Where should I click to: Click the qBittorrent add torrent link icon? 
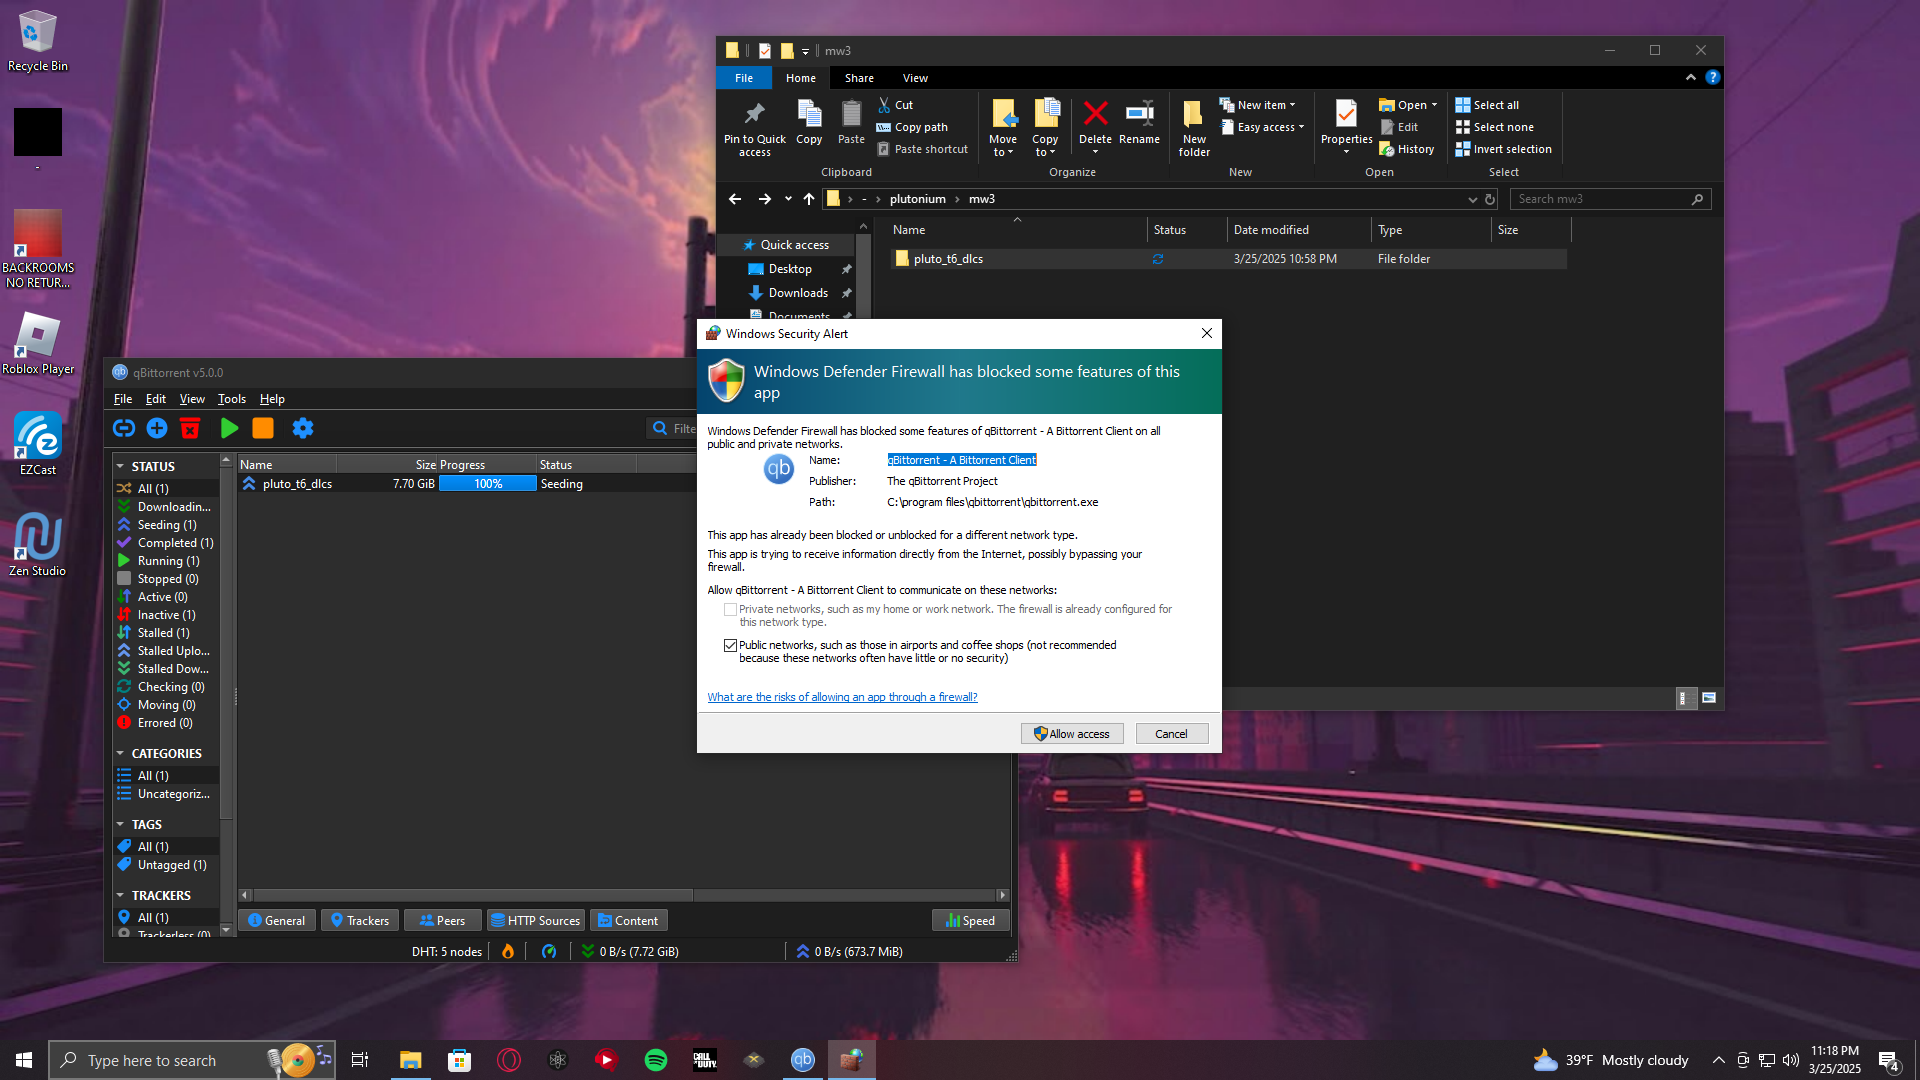(x=124, y=428)
